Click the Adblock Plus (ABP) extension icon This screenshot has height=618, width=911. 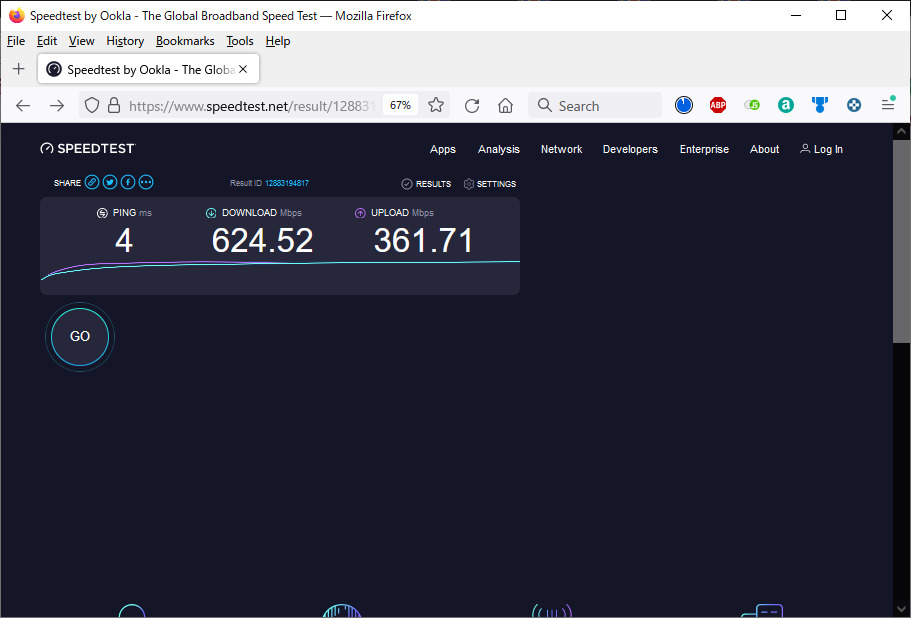coord(718,105)
